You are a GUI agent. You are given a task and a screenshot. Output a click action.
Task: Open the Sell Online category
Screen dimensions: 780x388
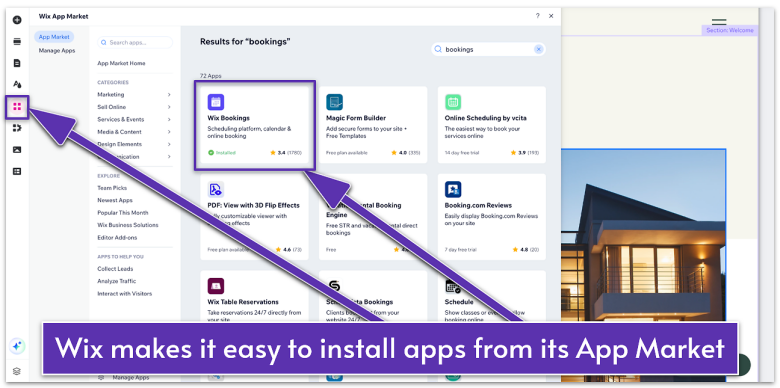click(111, 107)
